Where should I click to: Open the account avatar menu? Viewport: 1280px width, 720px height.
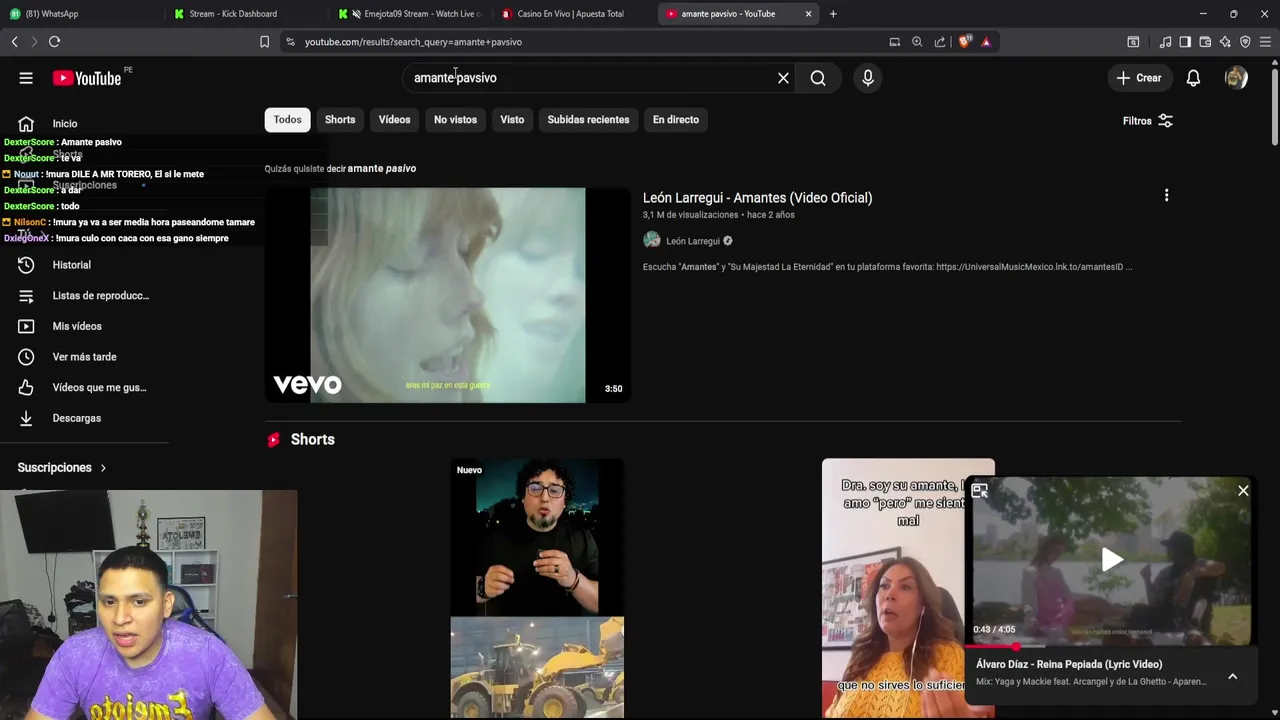tap(1236, 78)
